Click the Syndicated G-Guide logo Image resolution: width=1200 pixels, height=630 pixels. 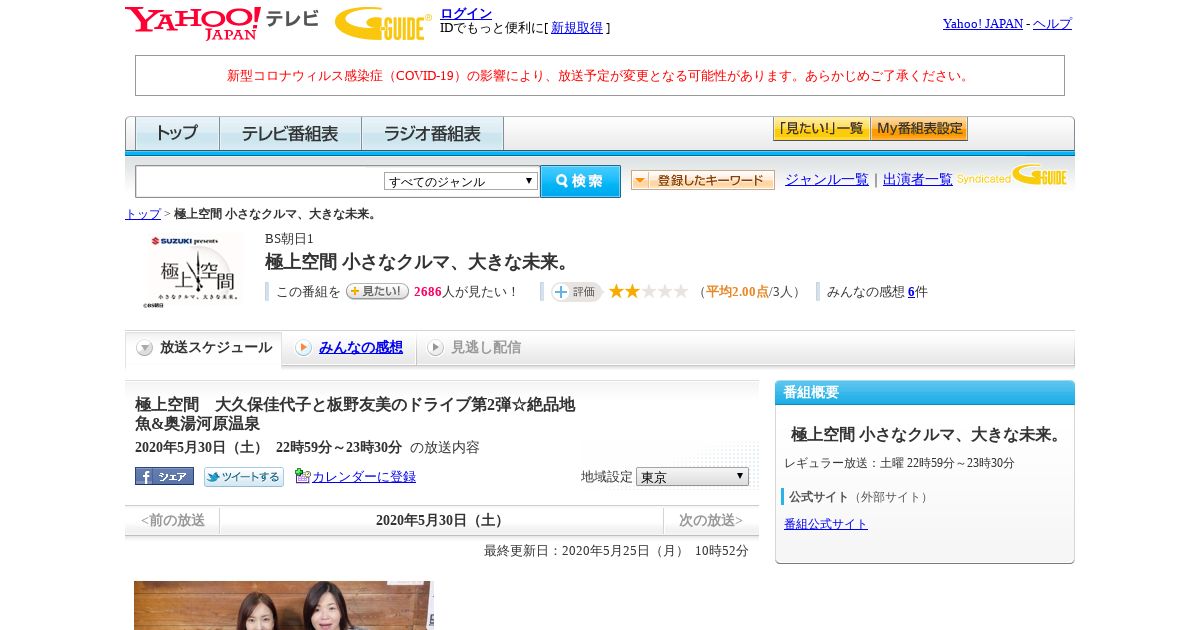click(1012, 176)
